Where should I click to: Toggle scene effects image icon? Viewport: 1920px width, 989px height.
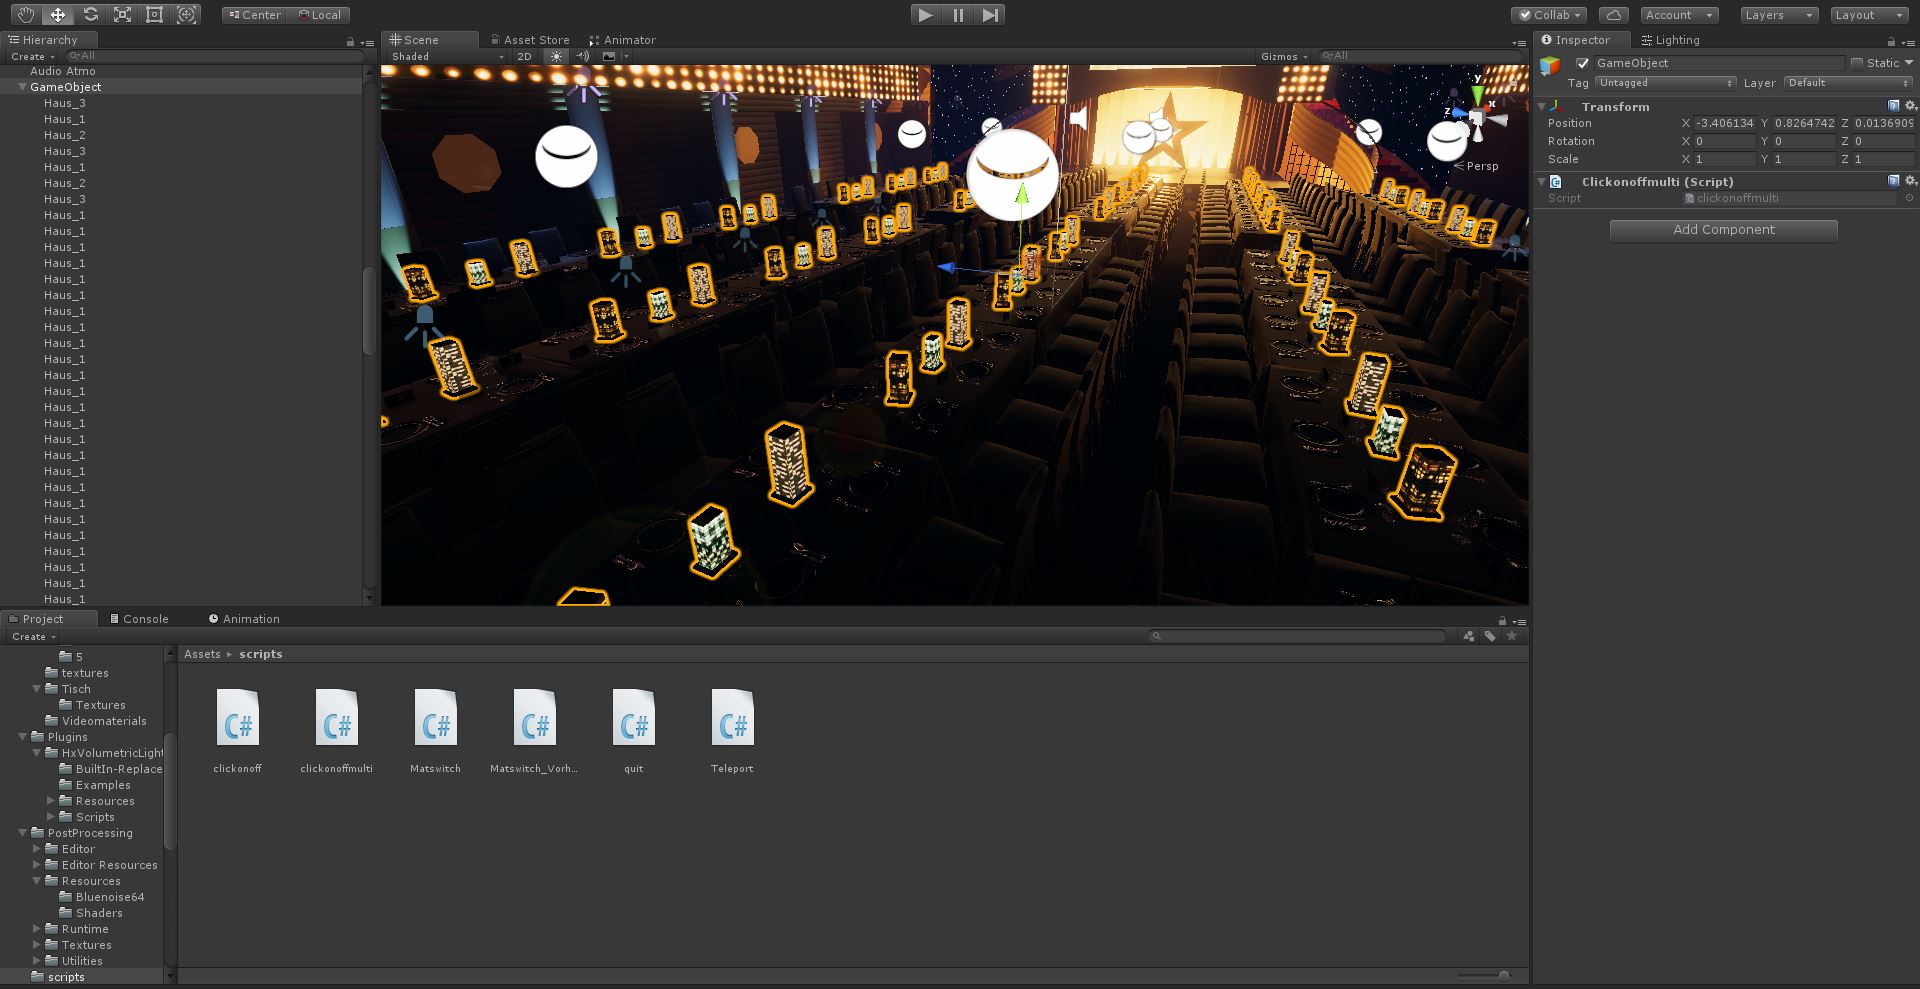click(x=608, y=56)
